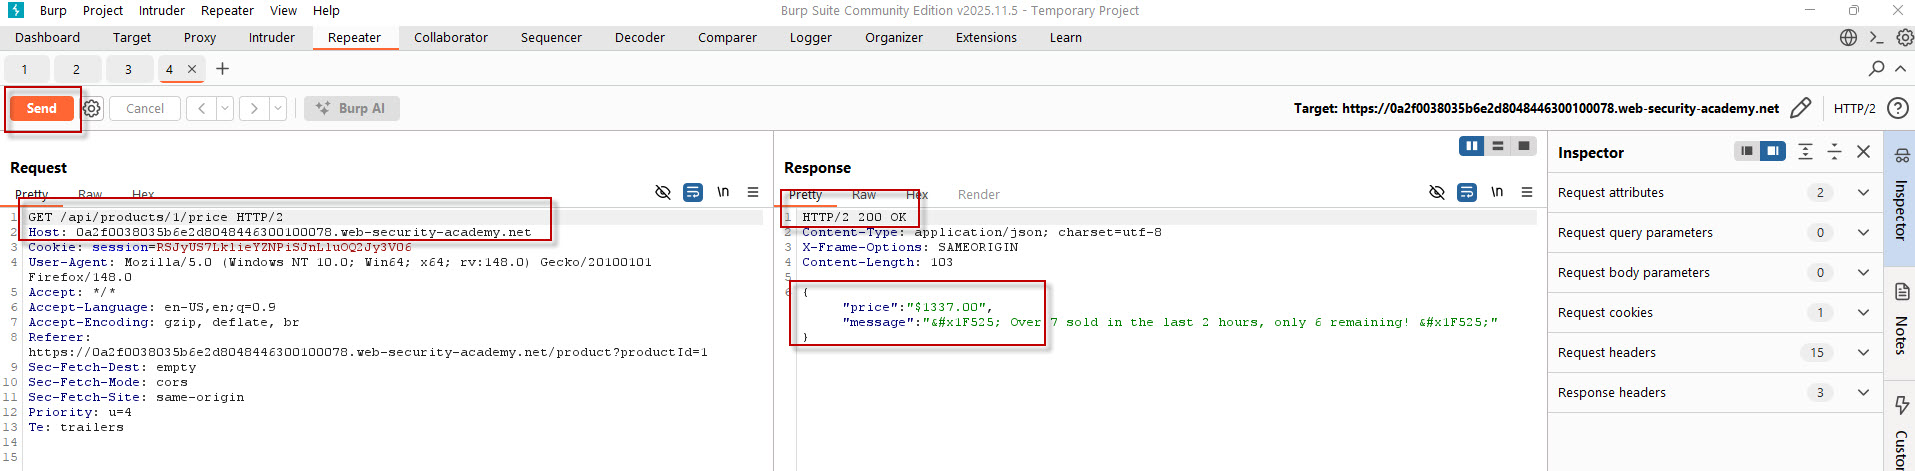Toggle \n newline display in Request panel
Screen dimensions: 1915x471
[723, 192]
